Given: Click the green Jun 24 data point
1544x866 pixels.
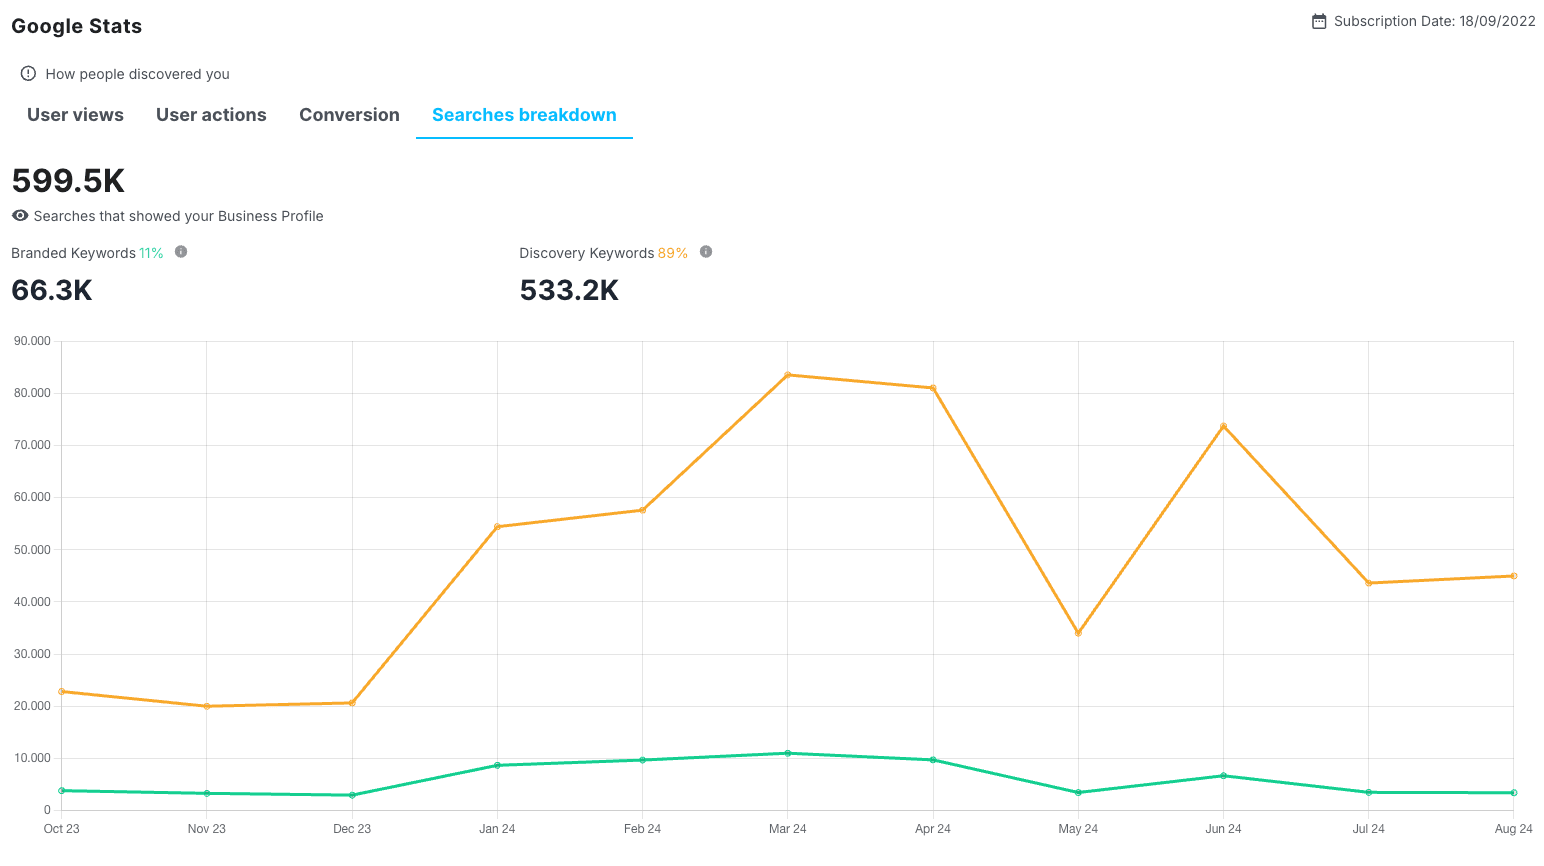Looking at the screenshot, I should pos(1223,776).
